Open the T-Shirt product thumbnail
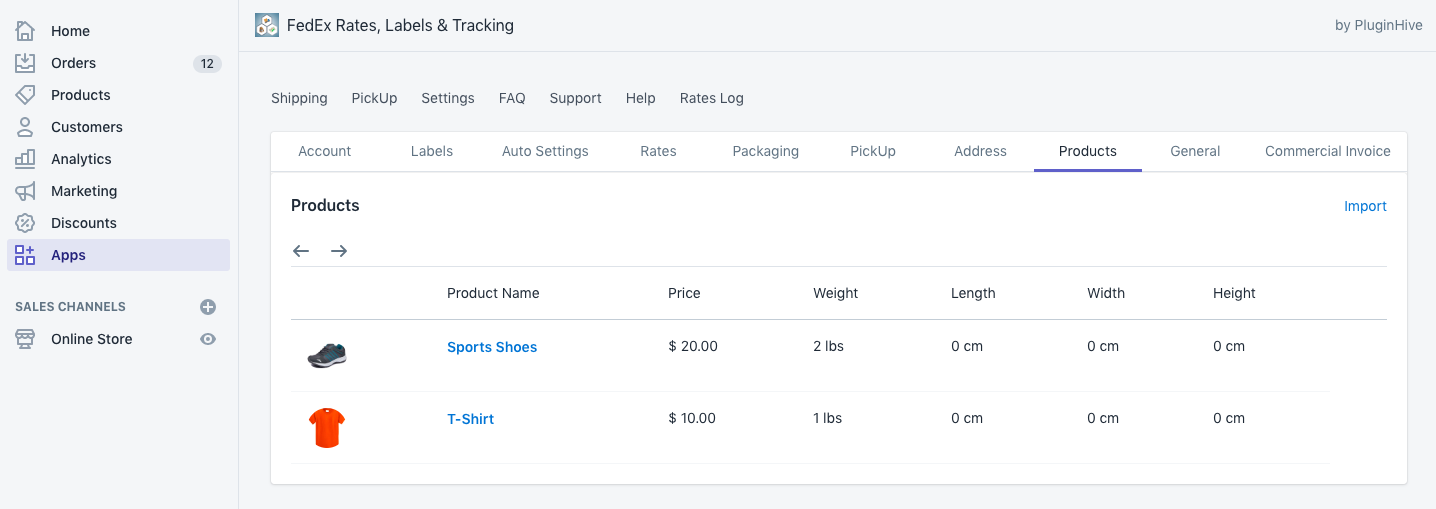Viewport: 1436px width, 509px height. click(x=327, y=427)
